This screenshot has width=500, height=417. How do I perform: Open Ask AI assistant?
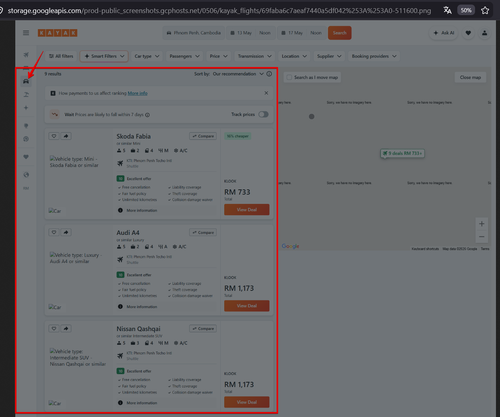click(444, 33)
